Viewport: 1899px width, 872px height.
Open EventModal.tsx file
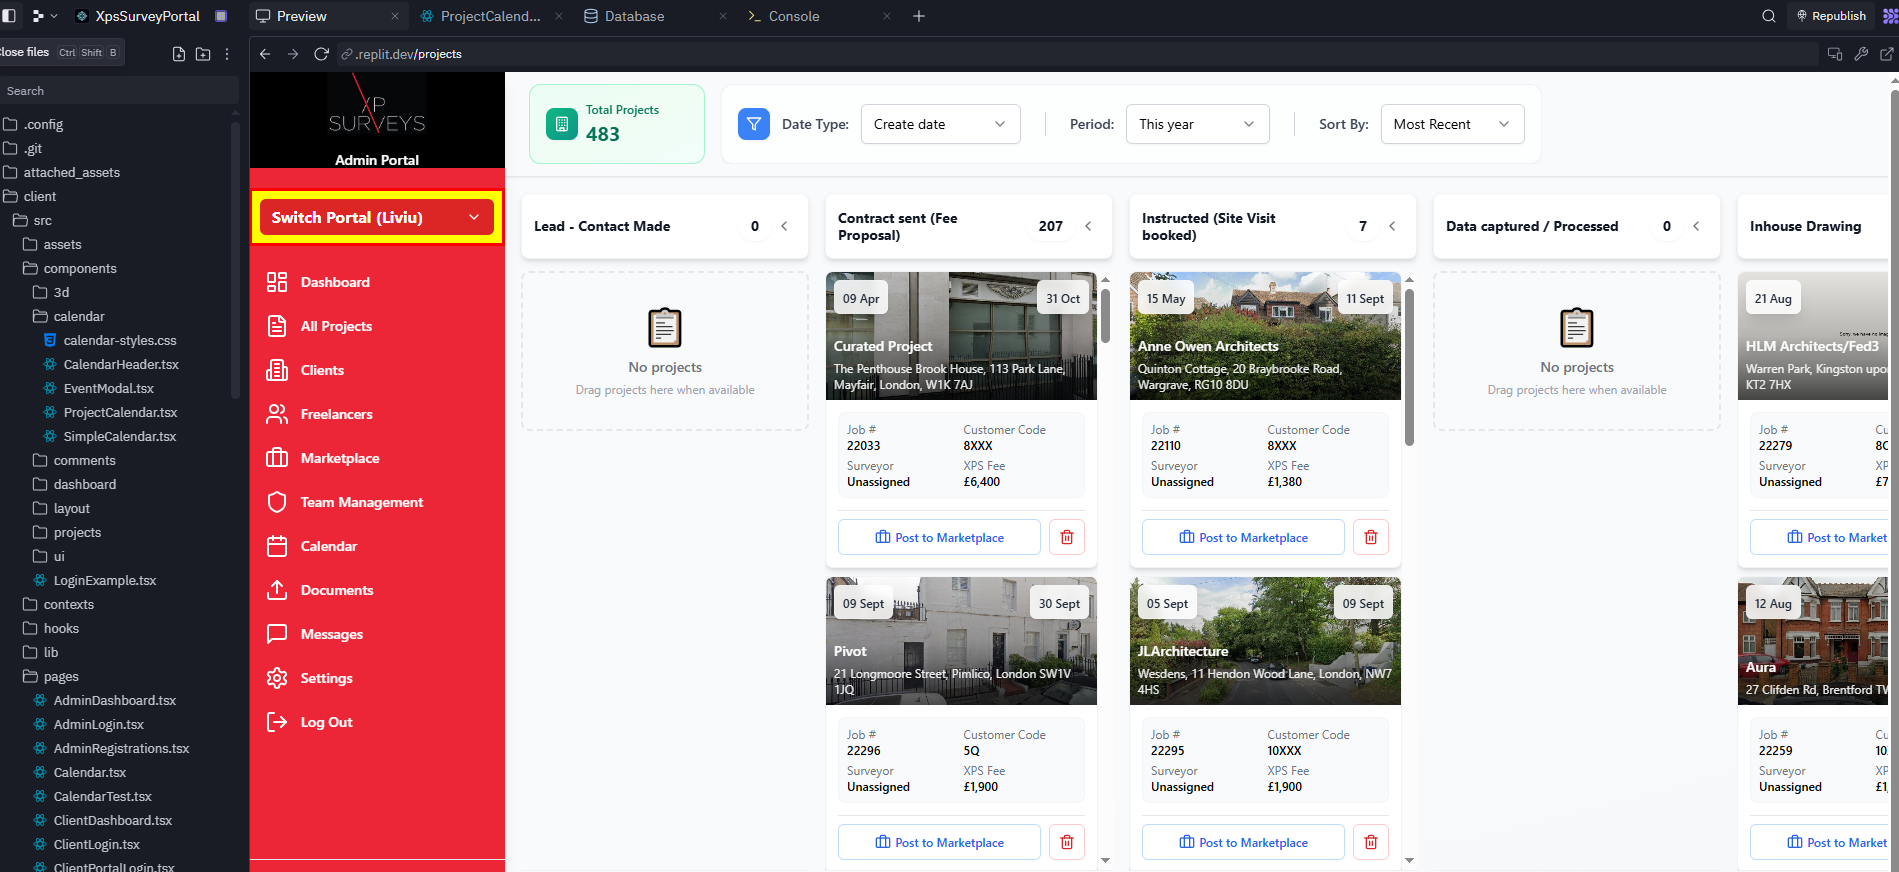pos(109,388)
